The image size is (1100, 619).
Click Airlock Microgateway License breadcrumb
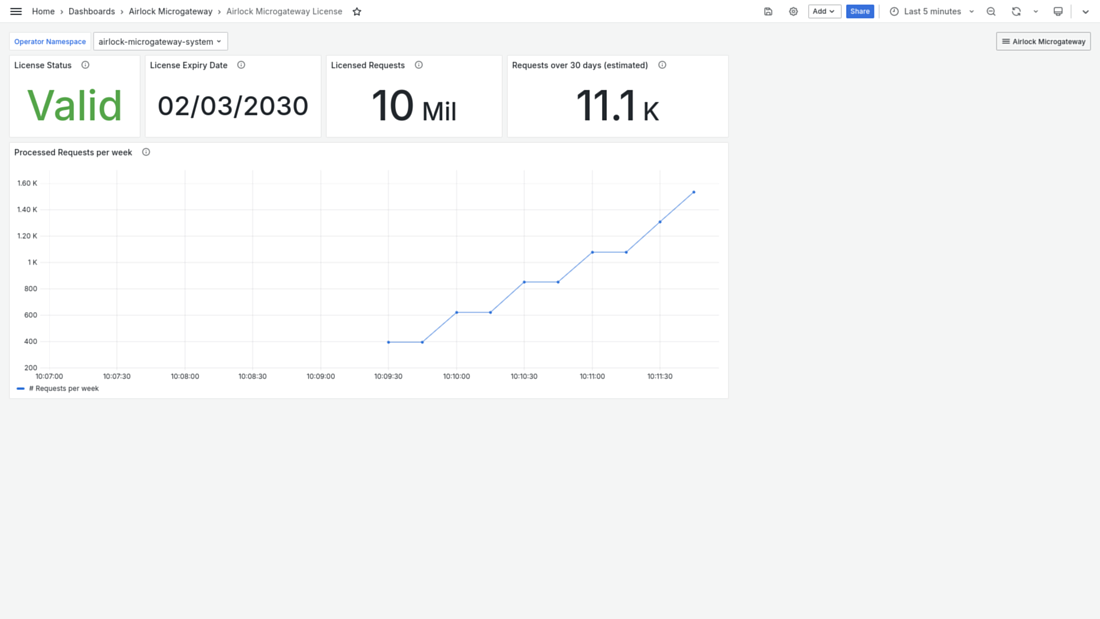pyautogui.click(x=284, y=11)
